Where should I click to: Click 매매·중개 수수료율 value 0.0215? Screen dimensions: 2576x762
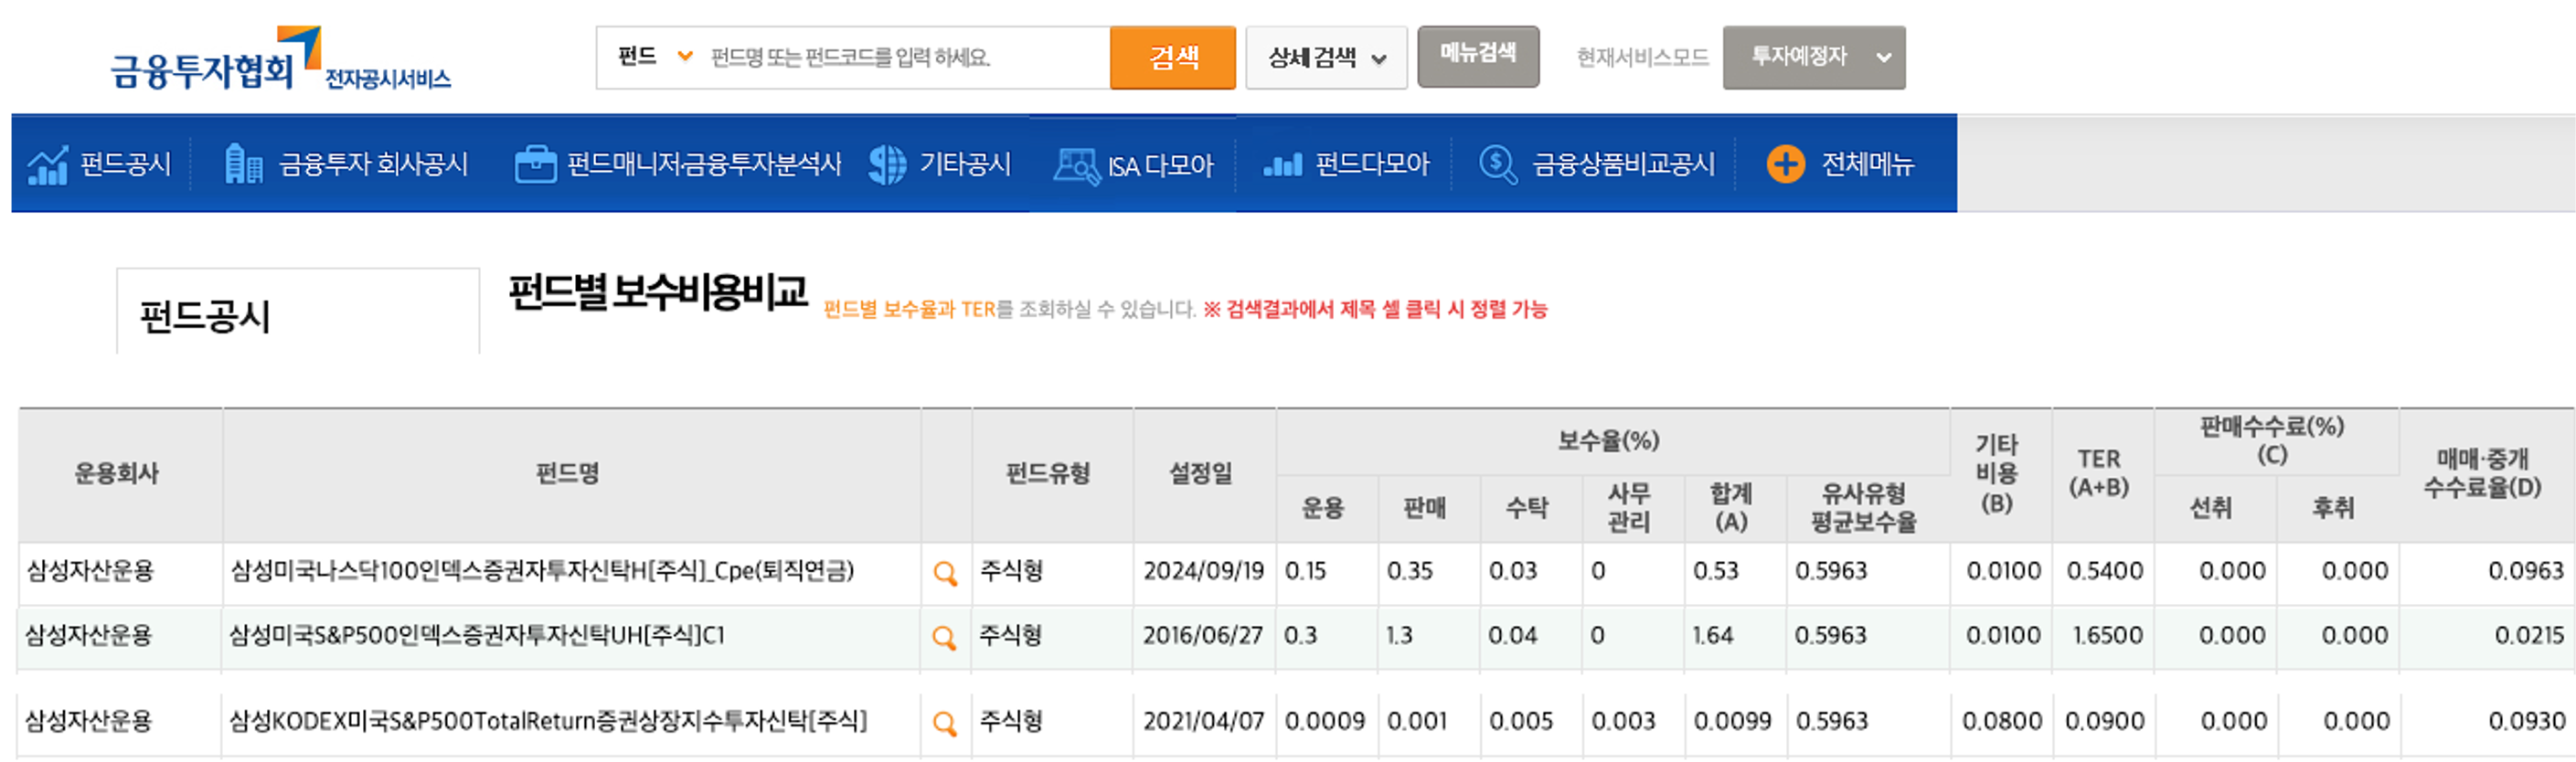(x=2529, y=636)
